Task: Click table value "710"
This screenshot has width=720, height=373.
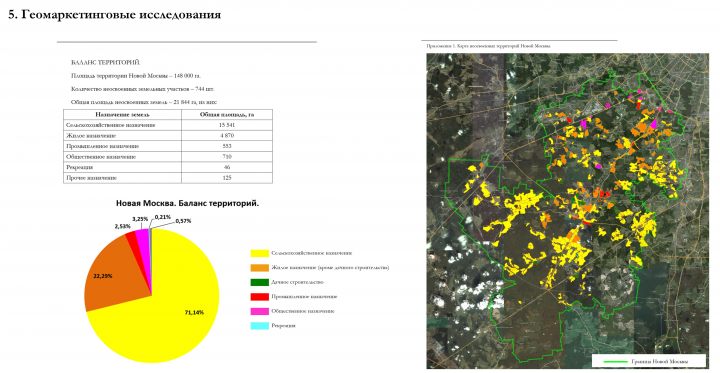Action: pos(227,157)
